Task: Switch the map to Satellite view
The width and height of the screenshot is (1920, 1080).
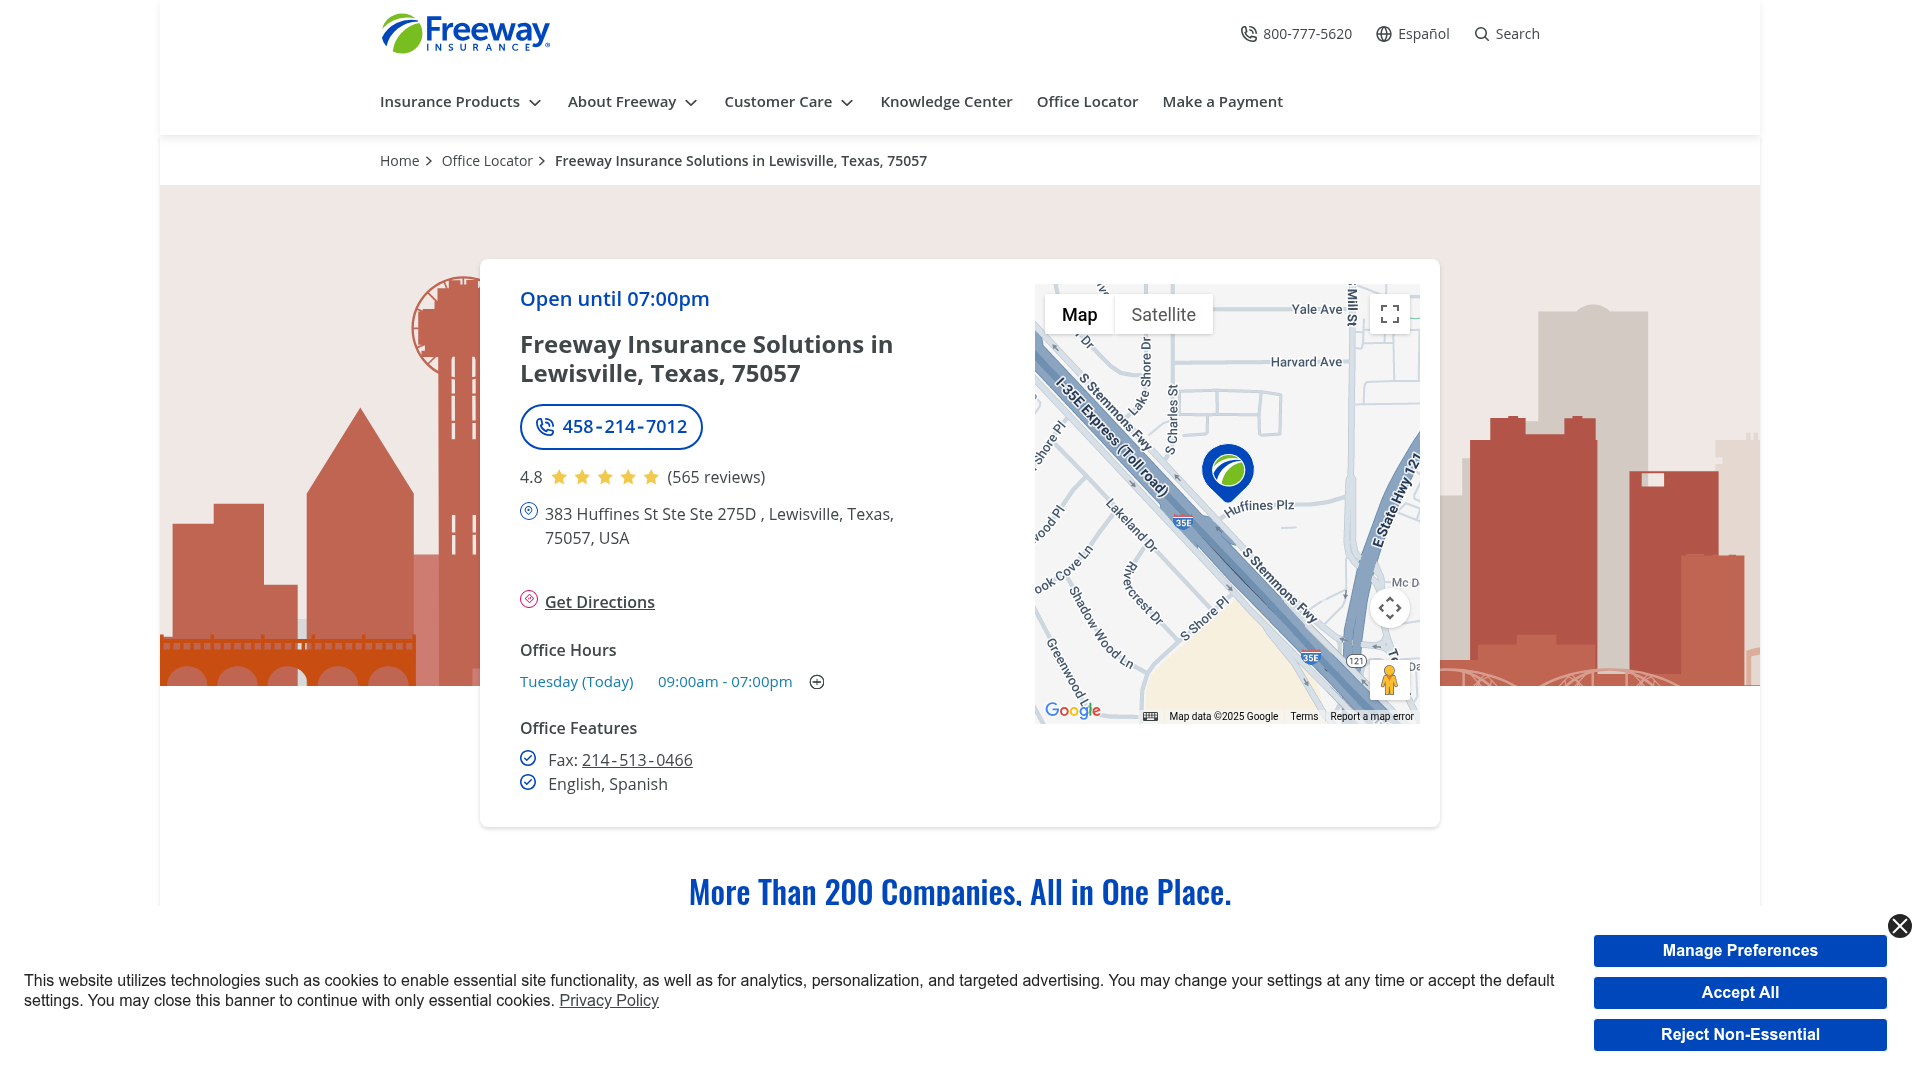Action: point(1162,313)
